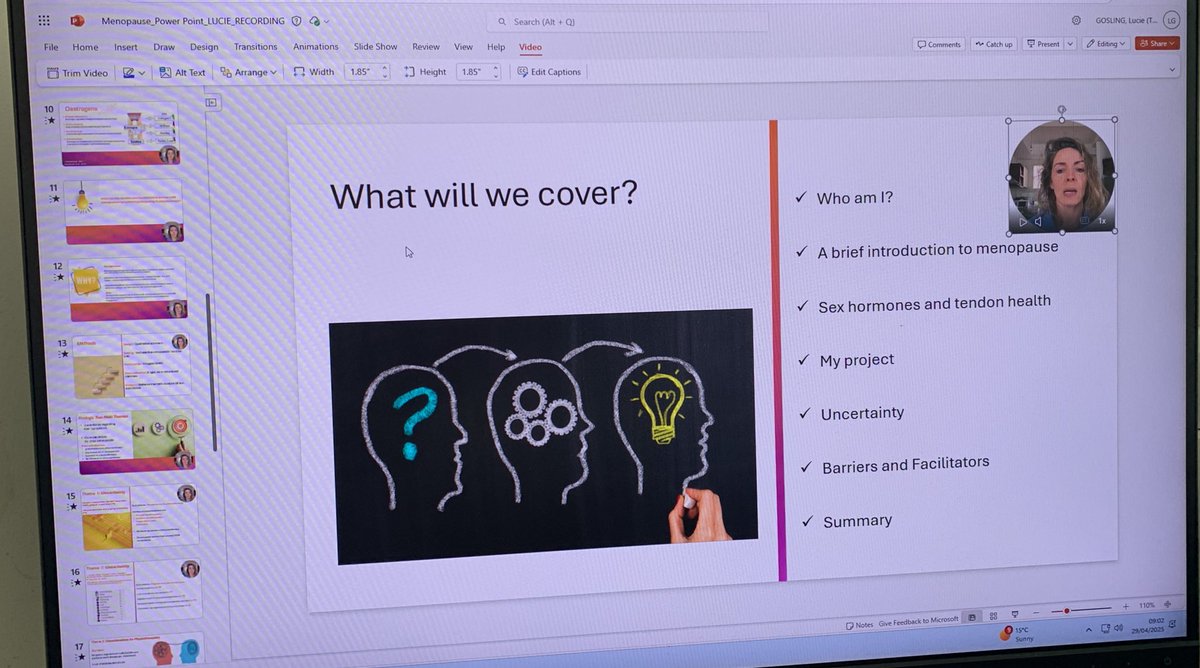This screenshot has width=1200, height=668.
Task: Mute the embedded video volume icon
Action: point(1038,222)
